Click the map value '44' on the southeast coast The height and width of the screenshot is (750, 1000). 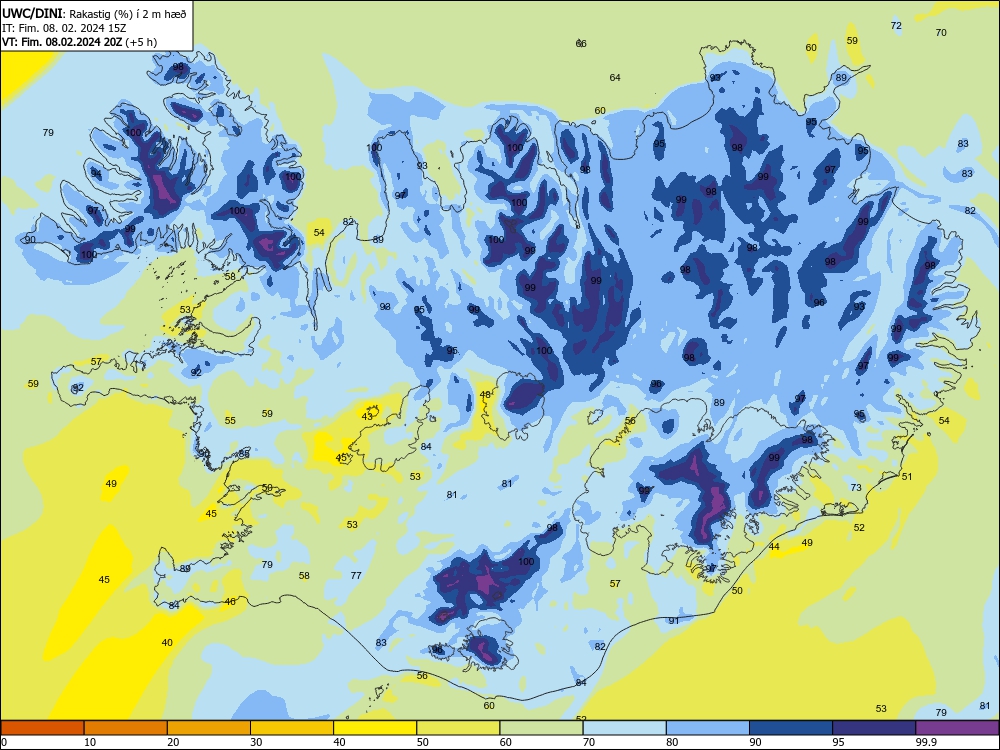tap(774, 547)
